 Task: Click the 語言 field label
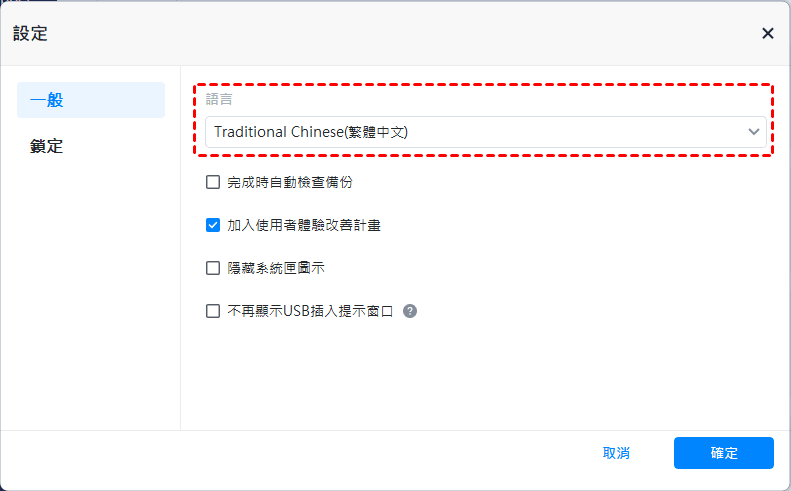point(220,101)
